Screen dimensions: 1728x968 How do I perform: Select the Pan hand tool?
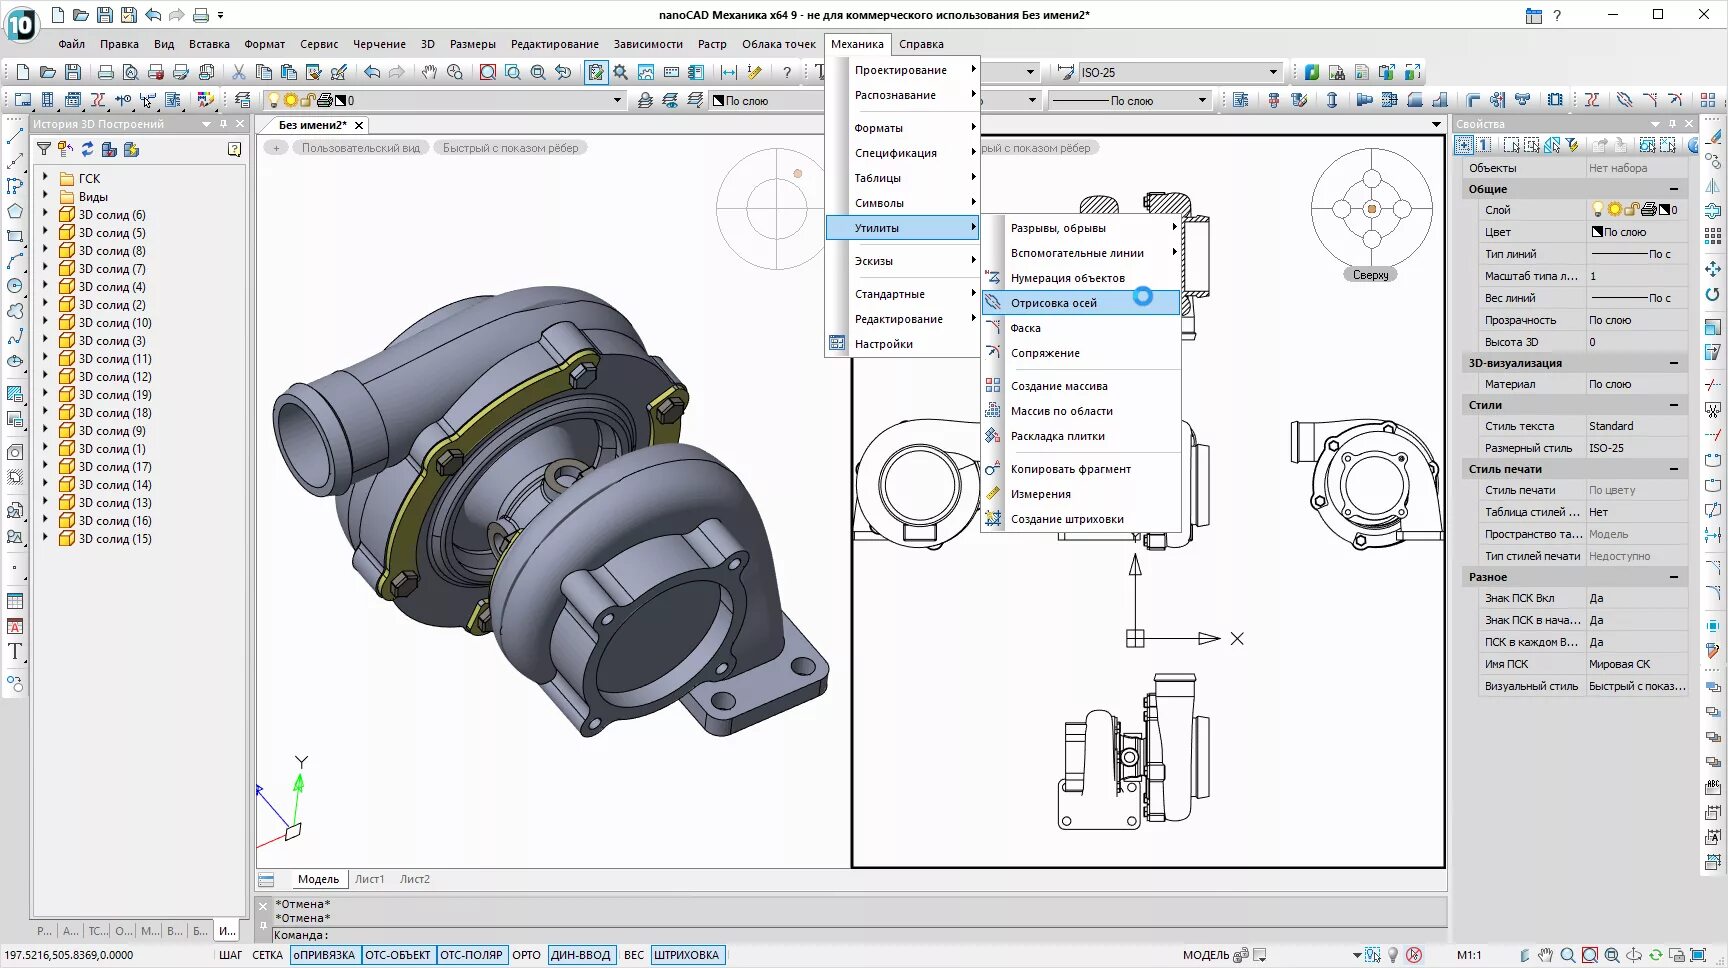coord(429,72)
